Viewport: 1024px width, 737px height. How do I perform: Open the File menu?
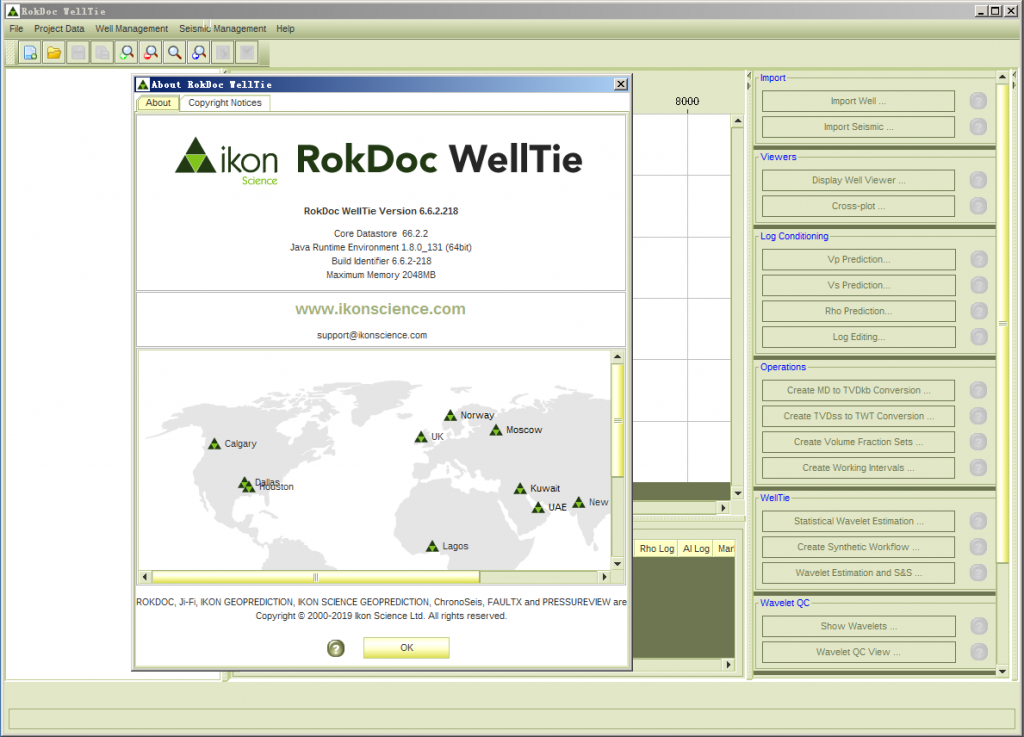(x=16, y=29)
